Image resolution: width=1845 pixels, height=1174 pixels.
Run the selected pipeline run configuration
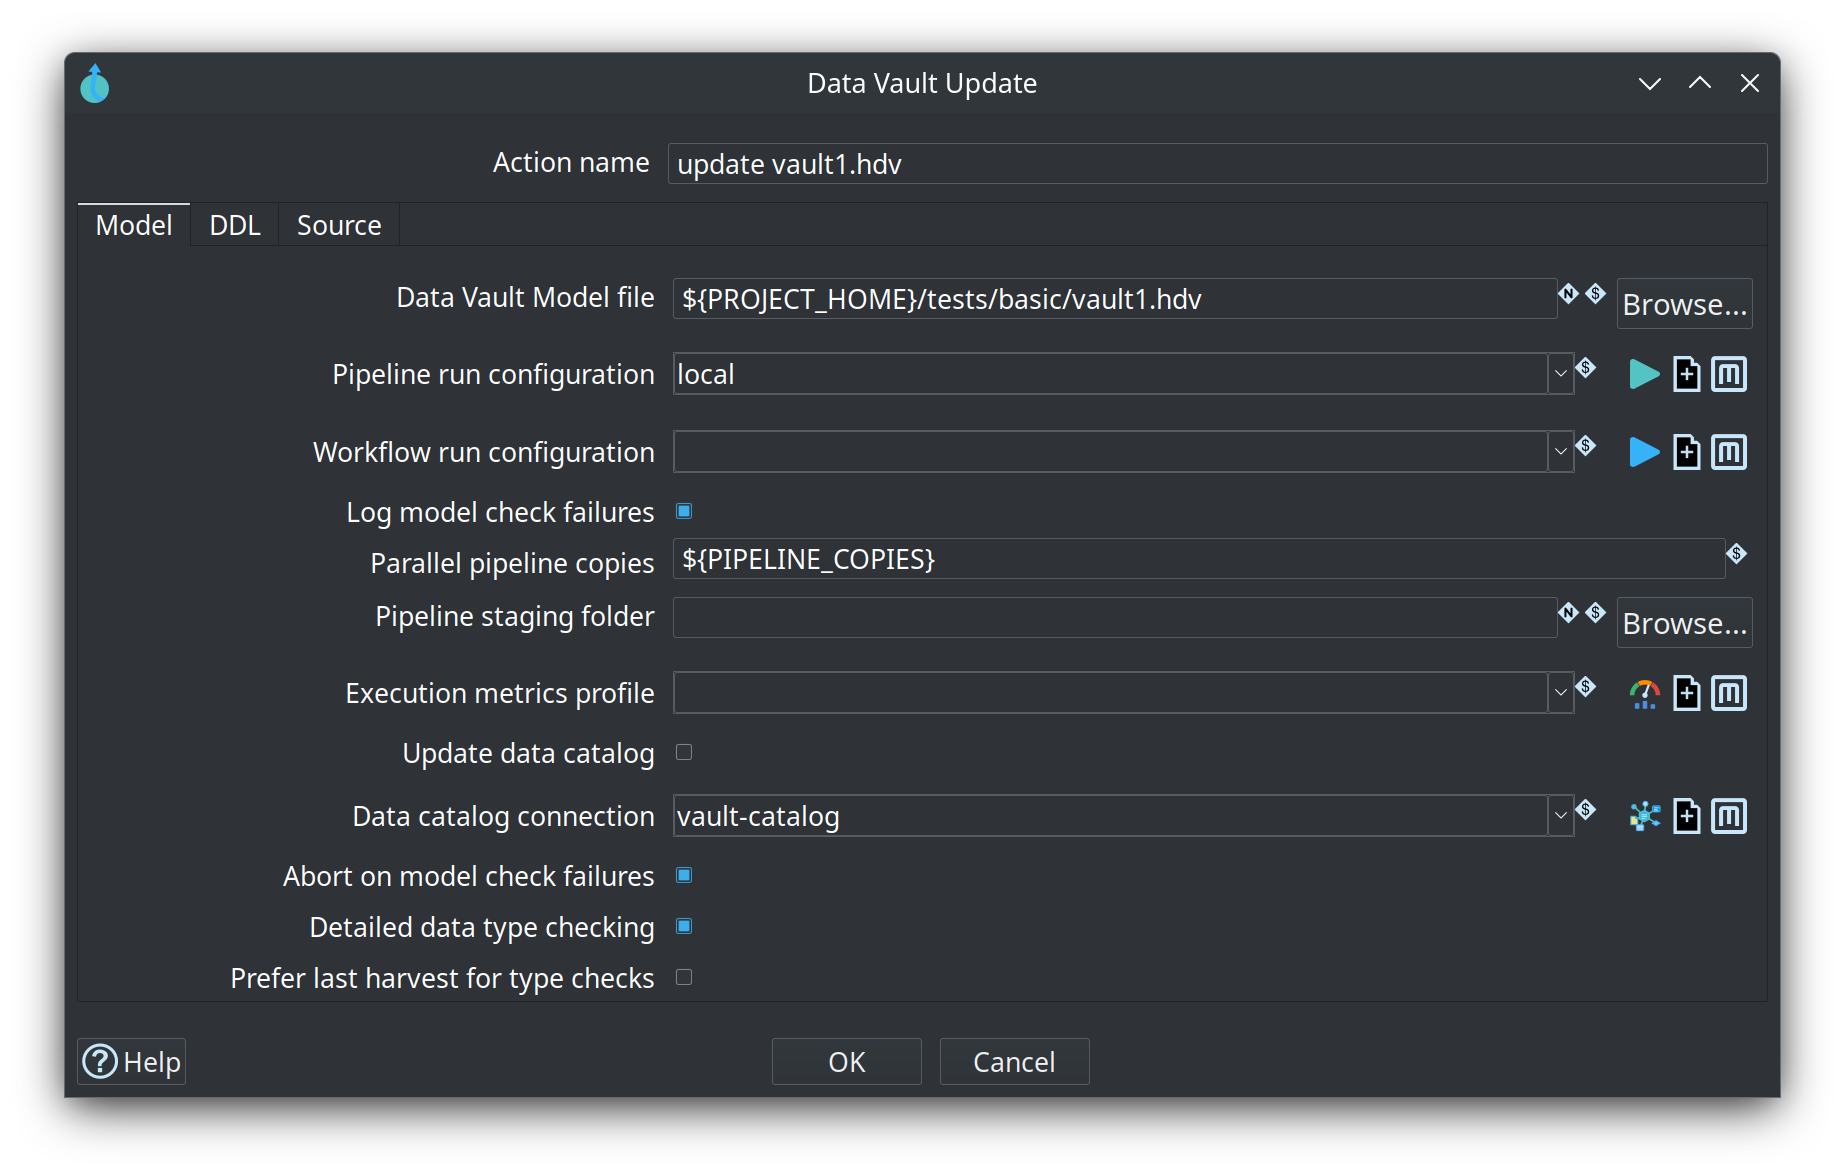1644,374
